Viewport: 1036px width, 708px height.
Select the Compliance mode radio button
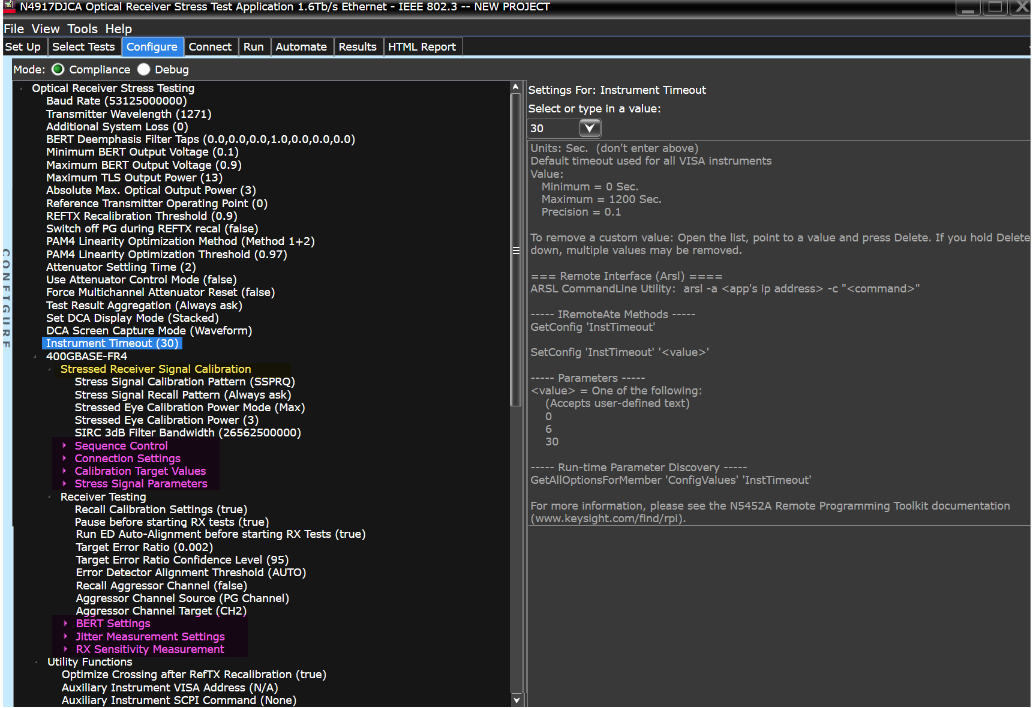point(58,69)
